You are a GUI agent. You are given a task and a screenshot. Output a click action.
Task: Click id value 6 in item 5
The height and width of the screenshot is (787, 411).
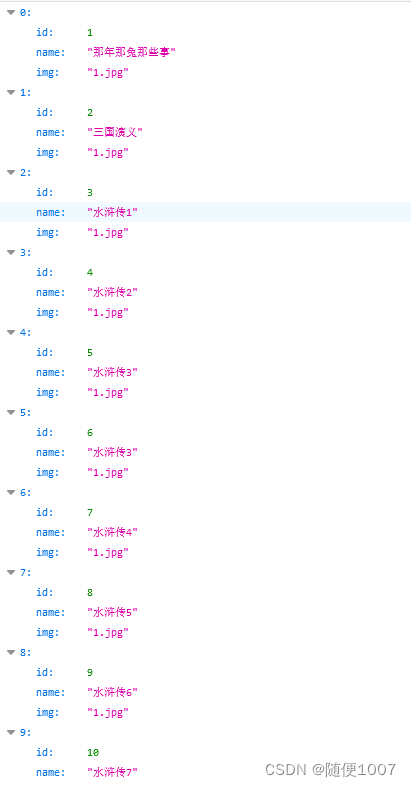pos(90,433)
